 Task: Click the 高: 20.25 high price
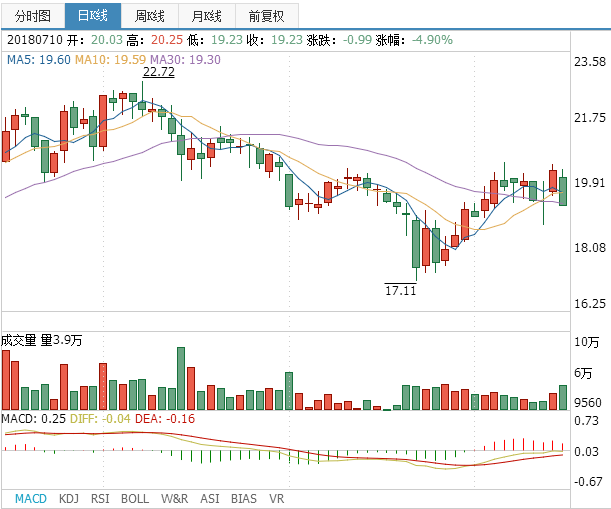(x=155, y=40)
